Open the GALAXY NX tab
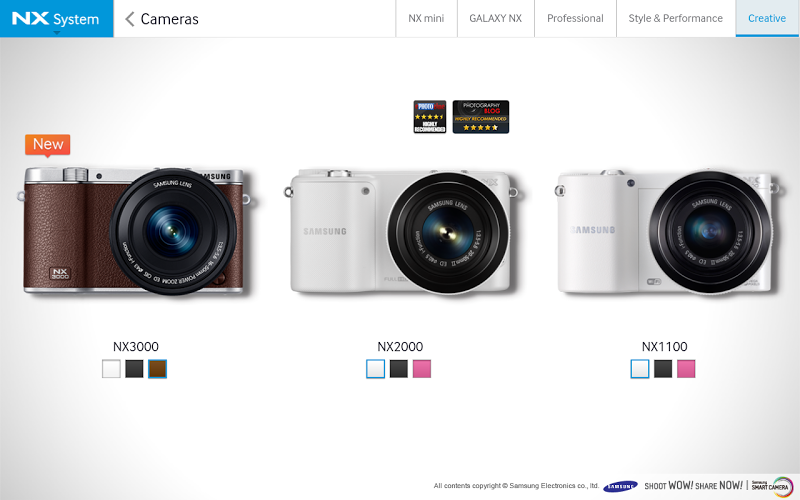Image resolution: width=800 pixels, height=500 pixels. click(x=495, y=18)
